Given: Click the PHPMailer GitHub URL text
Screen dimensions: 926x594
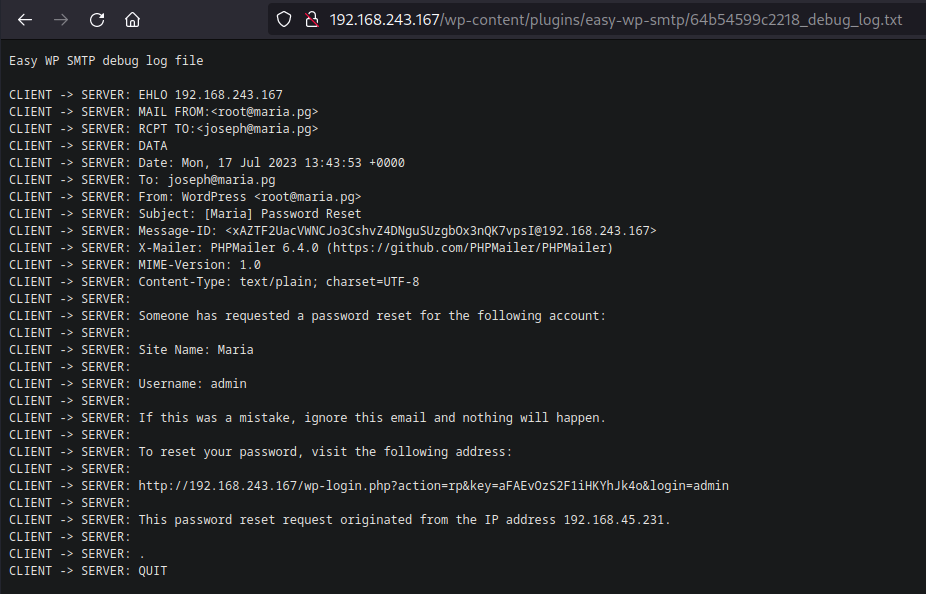Looking at the screenshot, I should point(469,247).
